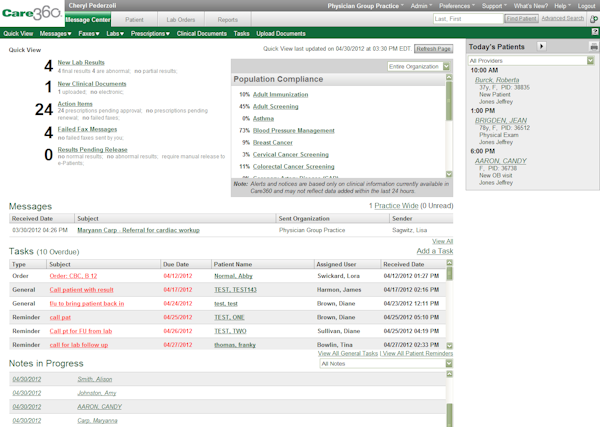Open help icon in green toolbar
This screenshot has width=600, height=427.
tap(595, 32)
